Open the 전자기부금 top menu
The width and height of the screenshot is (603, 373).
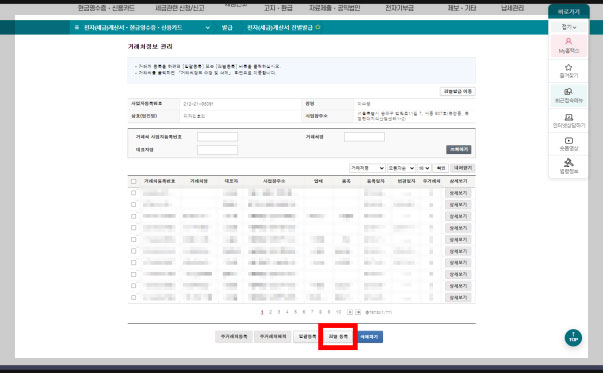click(399, 8)
